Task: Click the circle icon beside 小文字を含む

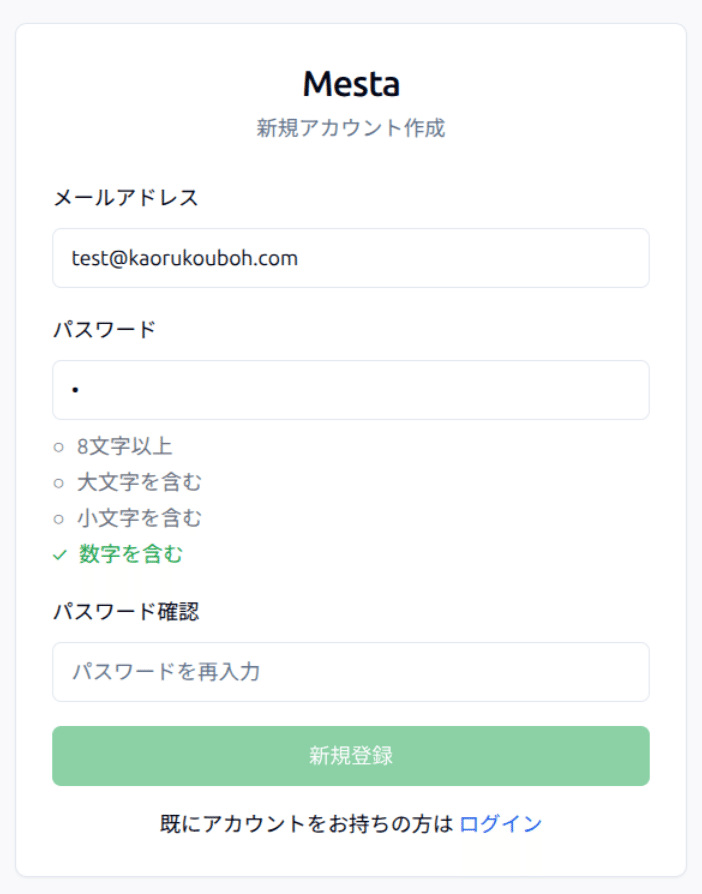Action: point(59,519)
